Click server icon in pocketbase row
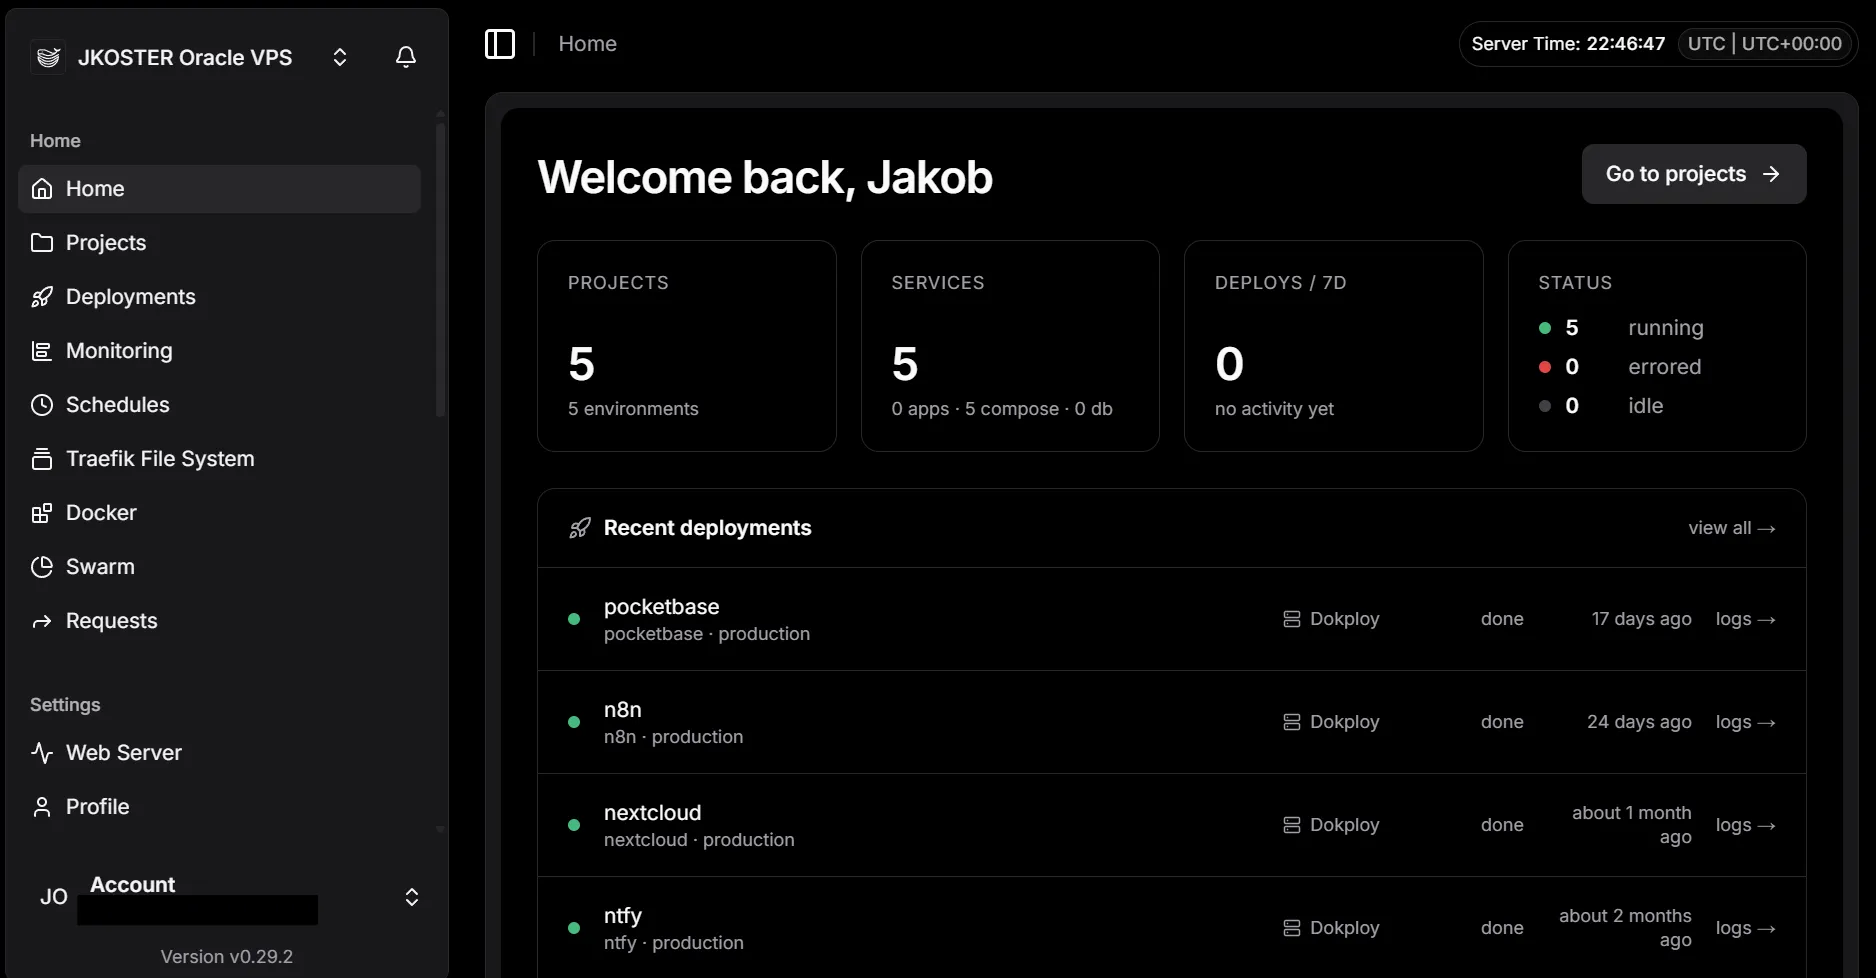Image resolution: width=1876 pixels, height=978 pixels. click(1292, 619)
